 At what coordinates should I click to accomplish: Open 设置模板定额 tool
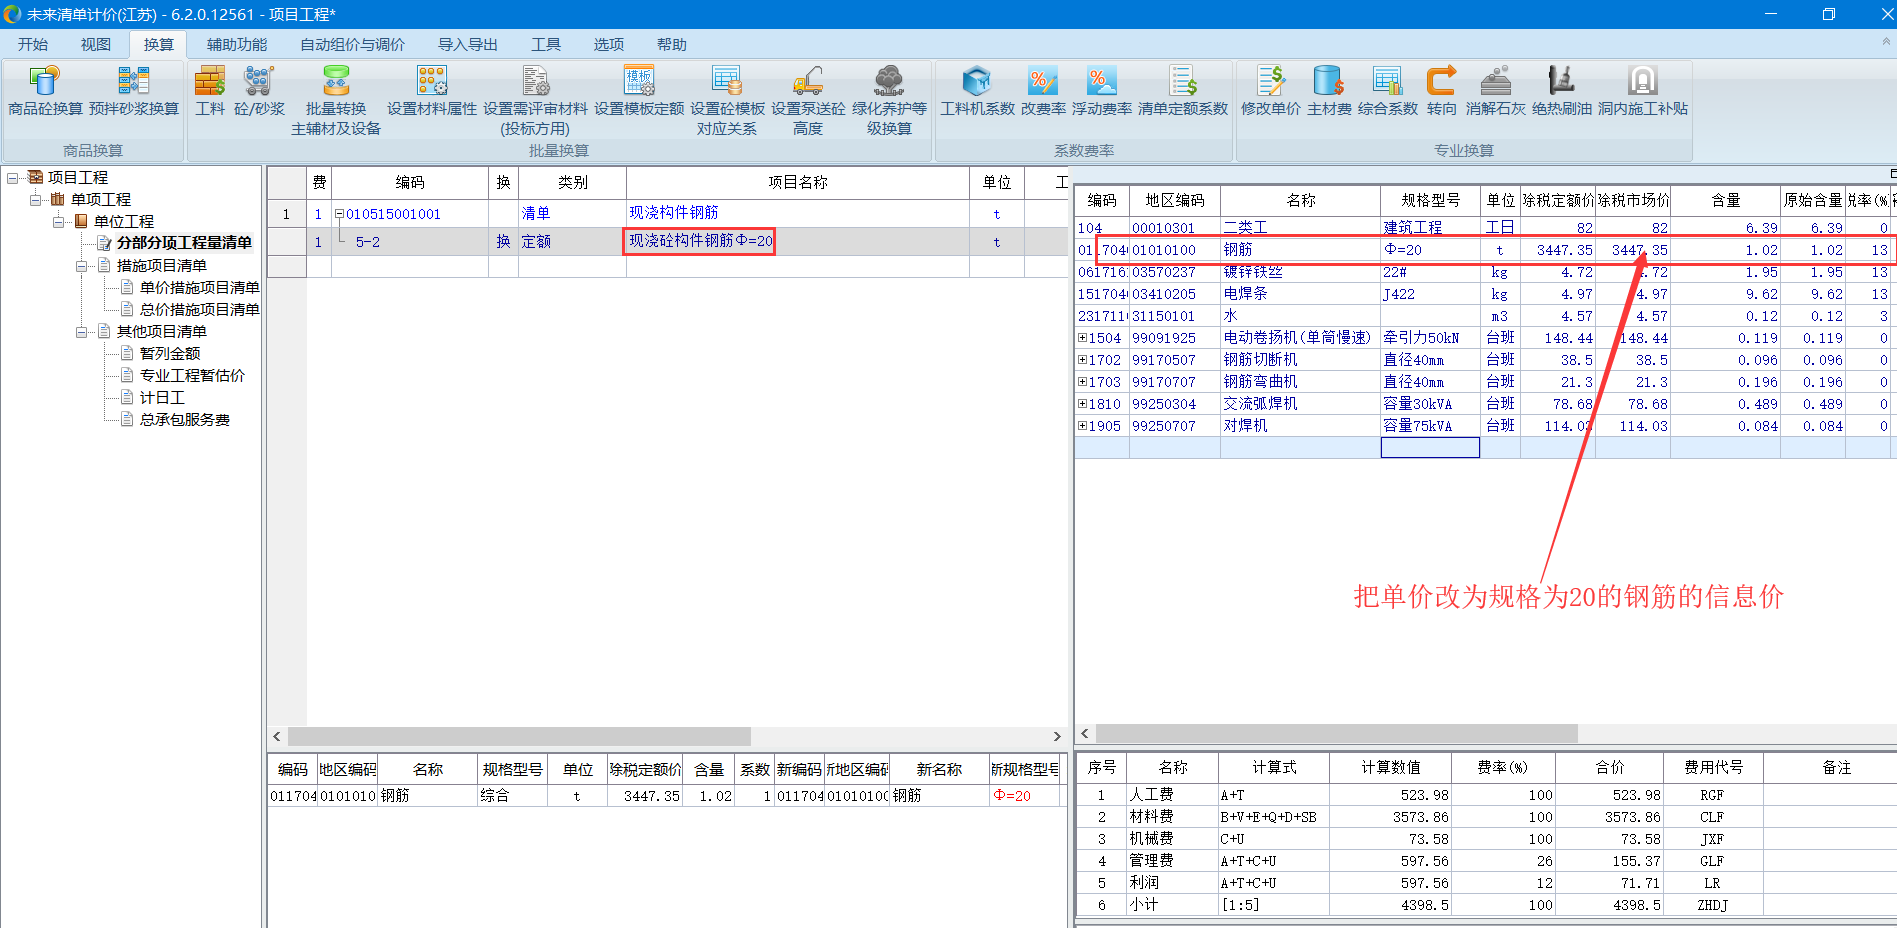pyautogui.click(x=639, y=91)
